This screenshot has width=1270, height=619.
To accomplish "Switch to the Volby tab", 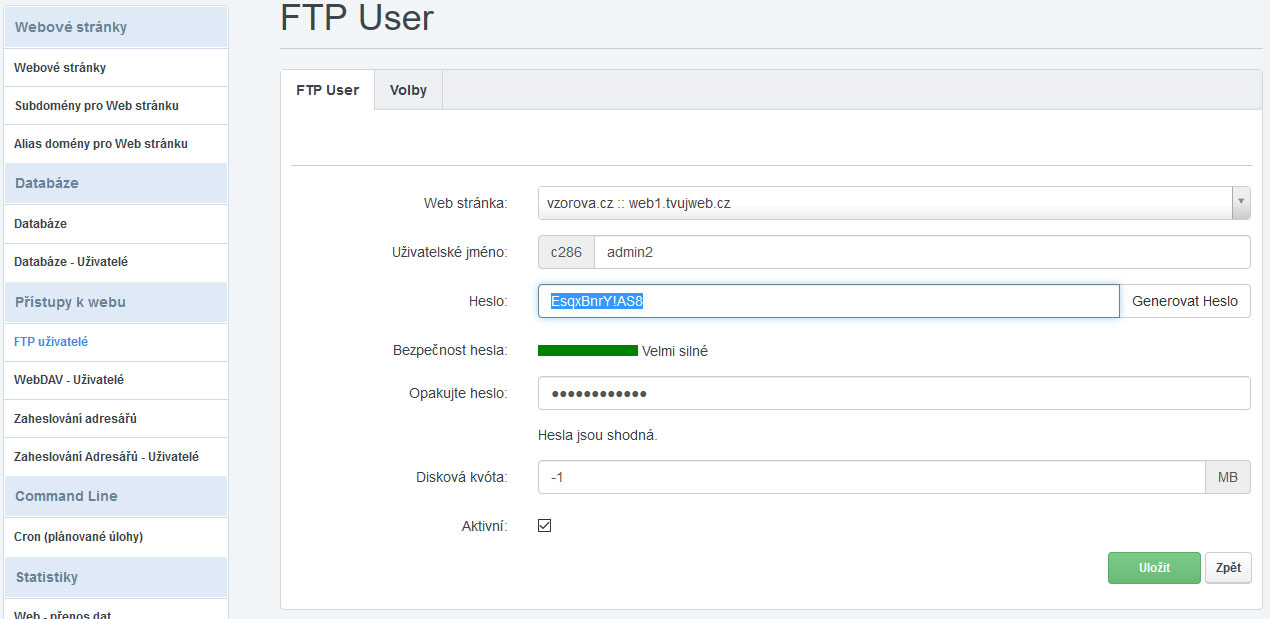I will pyautogui.click(x=408, y=90).
